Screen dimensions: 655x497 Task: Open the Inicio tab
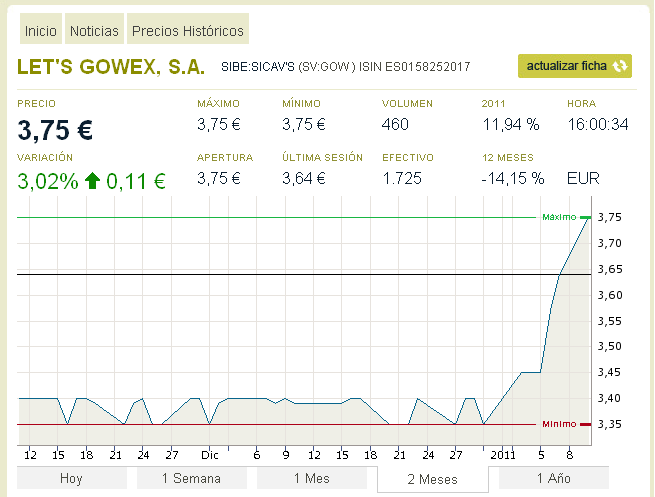click(41, 31)
